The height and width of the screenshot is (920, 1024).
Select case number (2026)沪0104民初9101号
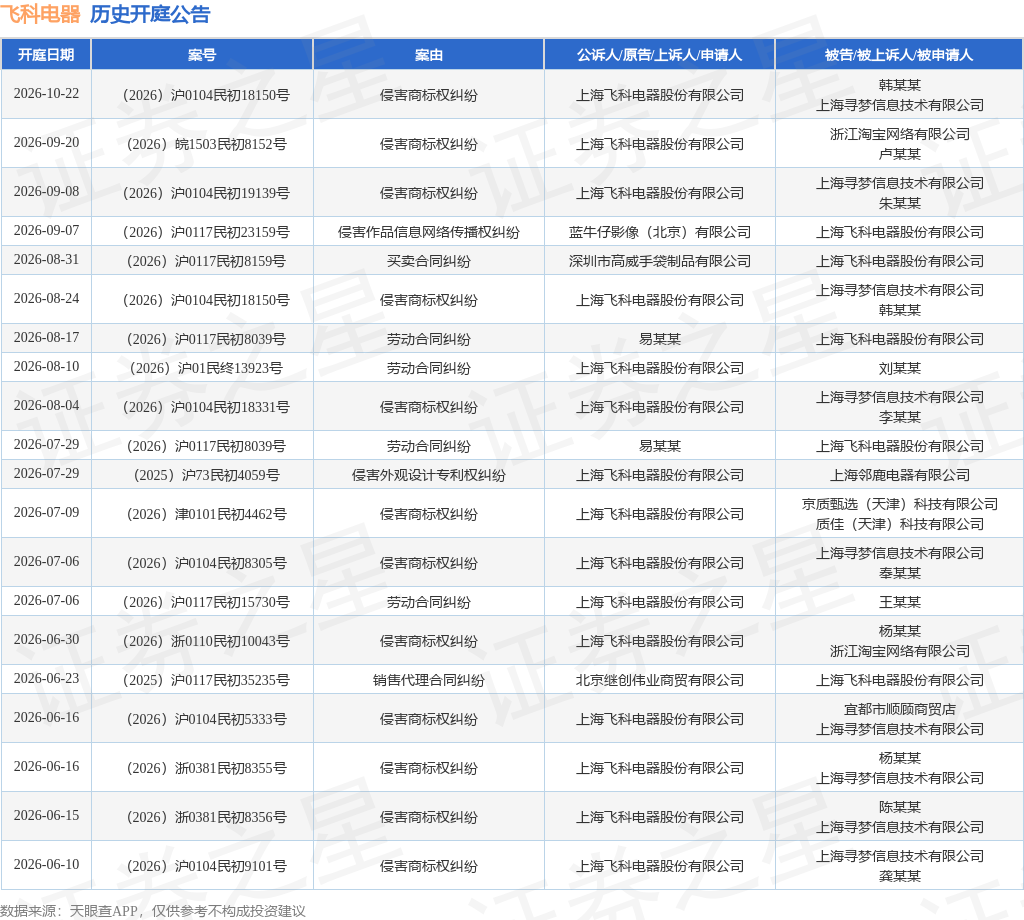coord(206,866)
